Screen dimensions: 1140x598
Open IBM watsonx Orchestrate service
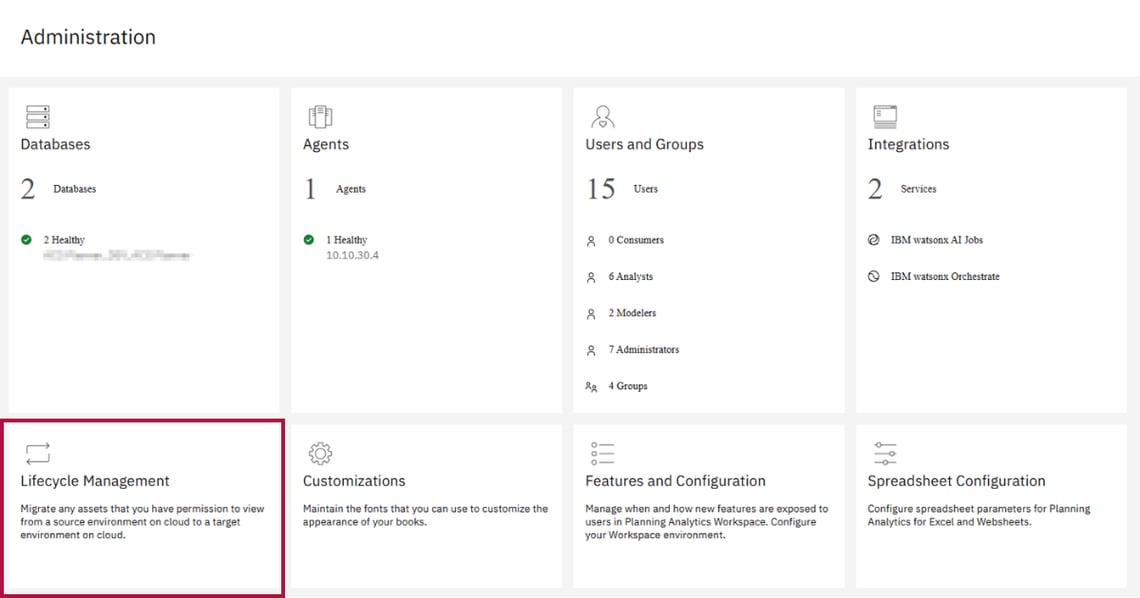944,277
